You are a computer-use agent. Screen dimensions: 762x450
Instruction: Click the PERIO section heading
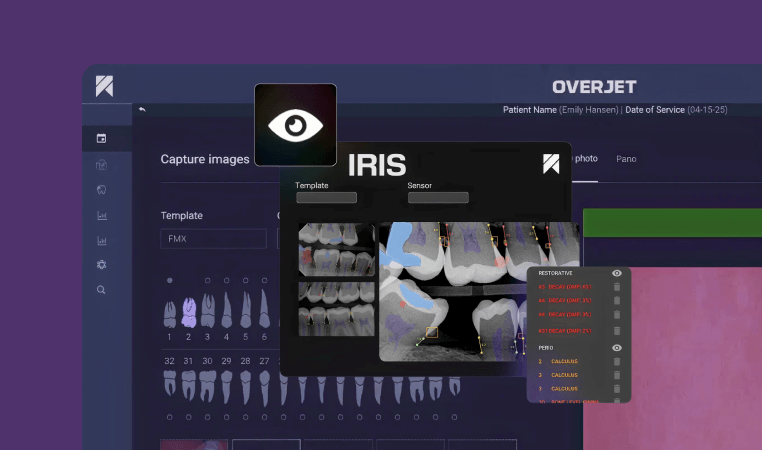point(546,348)
